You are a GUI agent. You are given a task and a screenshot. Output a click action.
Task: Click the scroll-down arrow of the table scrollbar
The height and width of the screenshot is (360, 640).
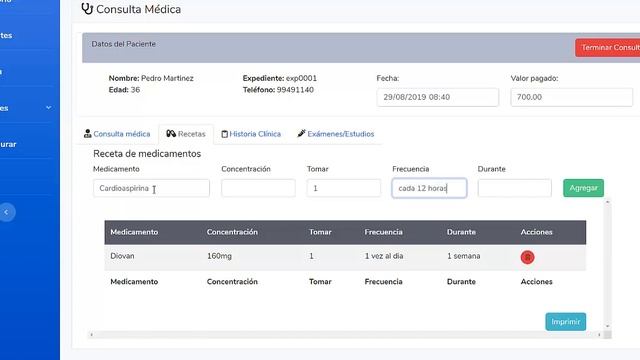[607, 326]
